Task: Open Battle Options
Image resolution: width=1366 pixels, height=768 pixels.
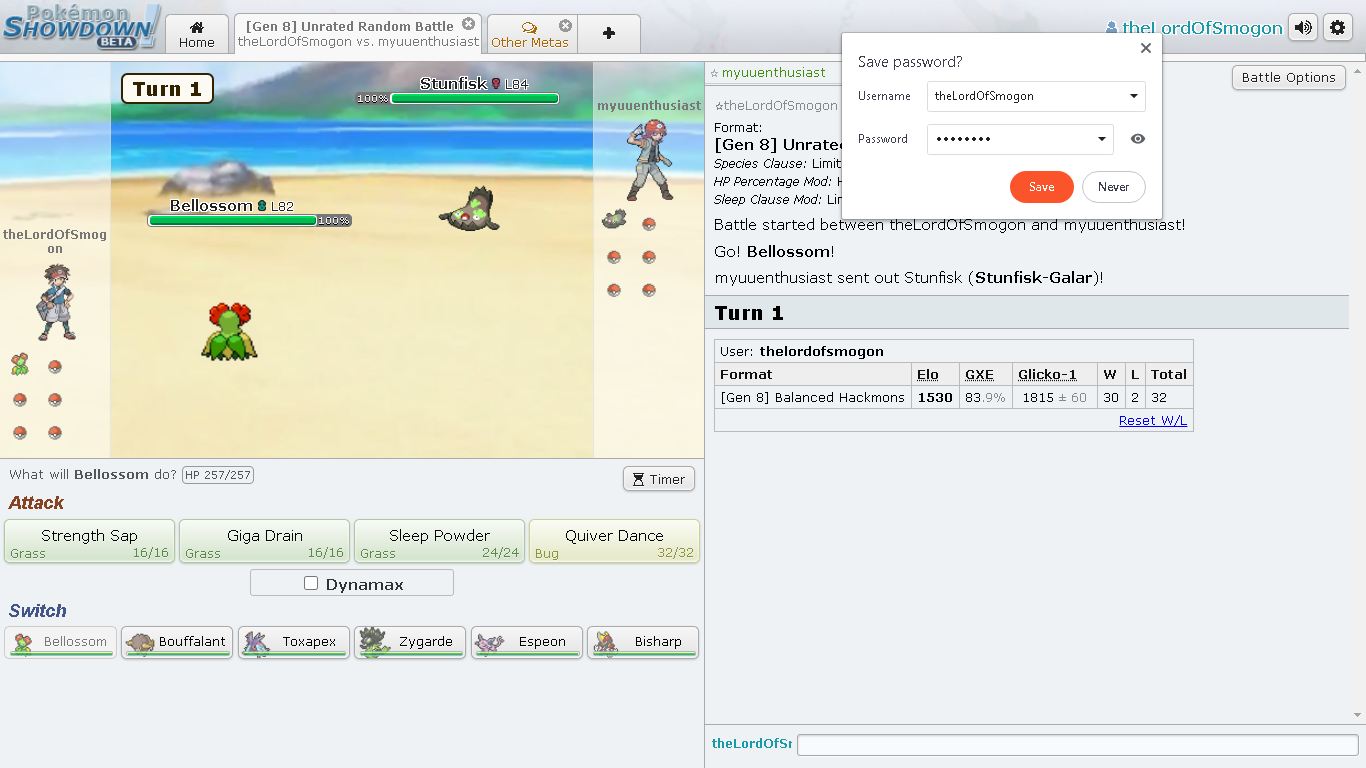Action: pyautogui.click(x=1288, y=77)
